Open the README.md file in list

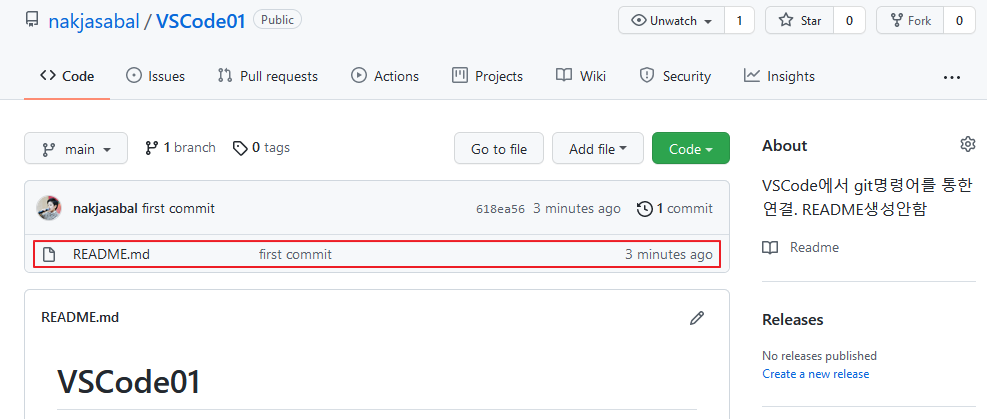111,254
